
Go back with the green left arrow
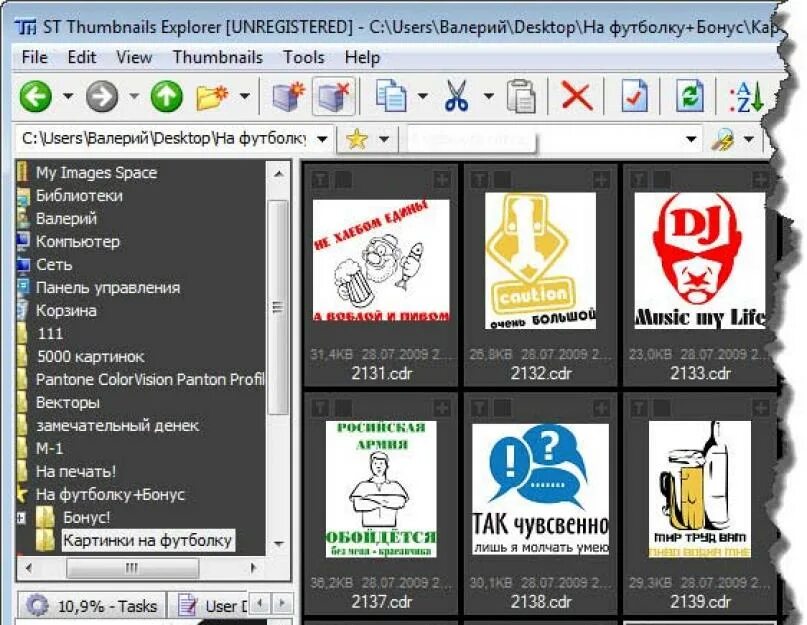(36, 96)
